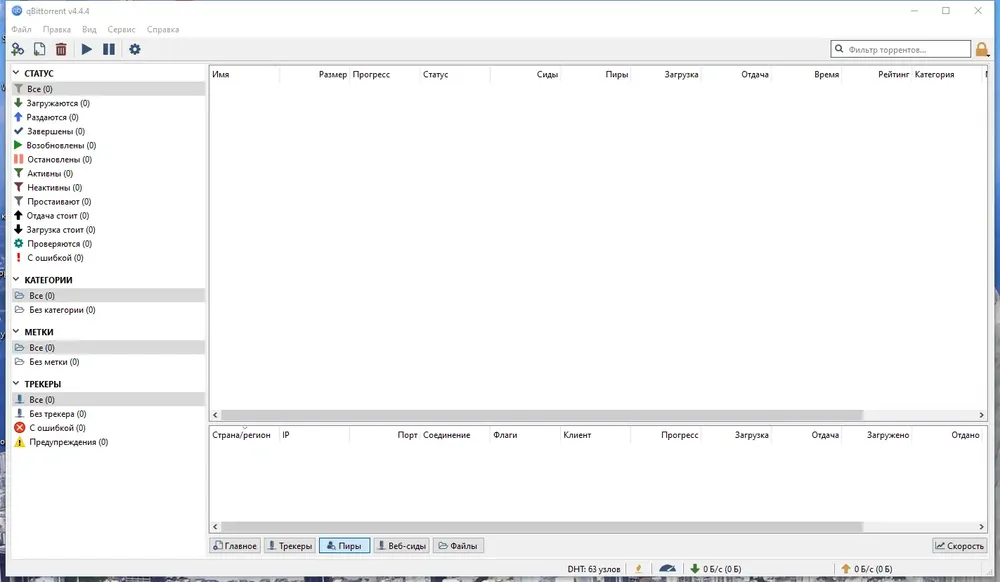
Task: Click the add torrent file icon
Action: 39,49
